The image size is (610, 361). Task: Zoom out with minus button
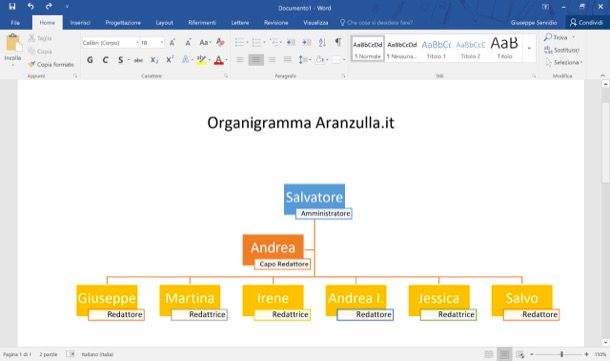coord(532,354)
